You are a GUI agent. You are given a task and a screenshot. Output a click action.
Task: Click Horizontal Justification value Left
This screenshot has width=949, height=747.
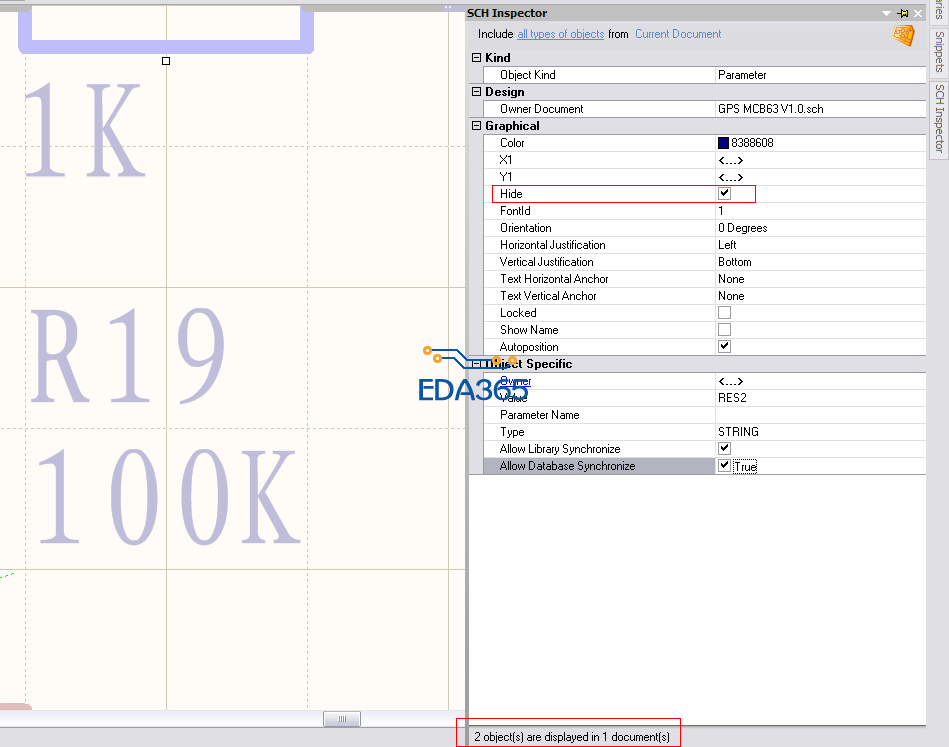pos(820,245)
